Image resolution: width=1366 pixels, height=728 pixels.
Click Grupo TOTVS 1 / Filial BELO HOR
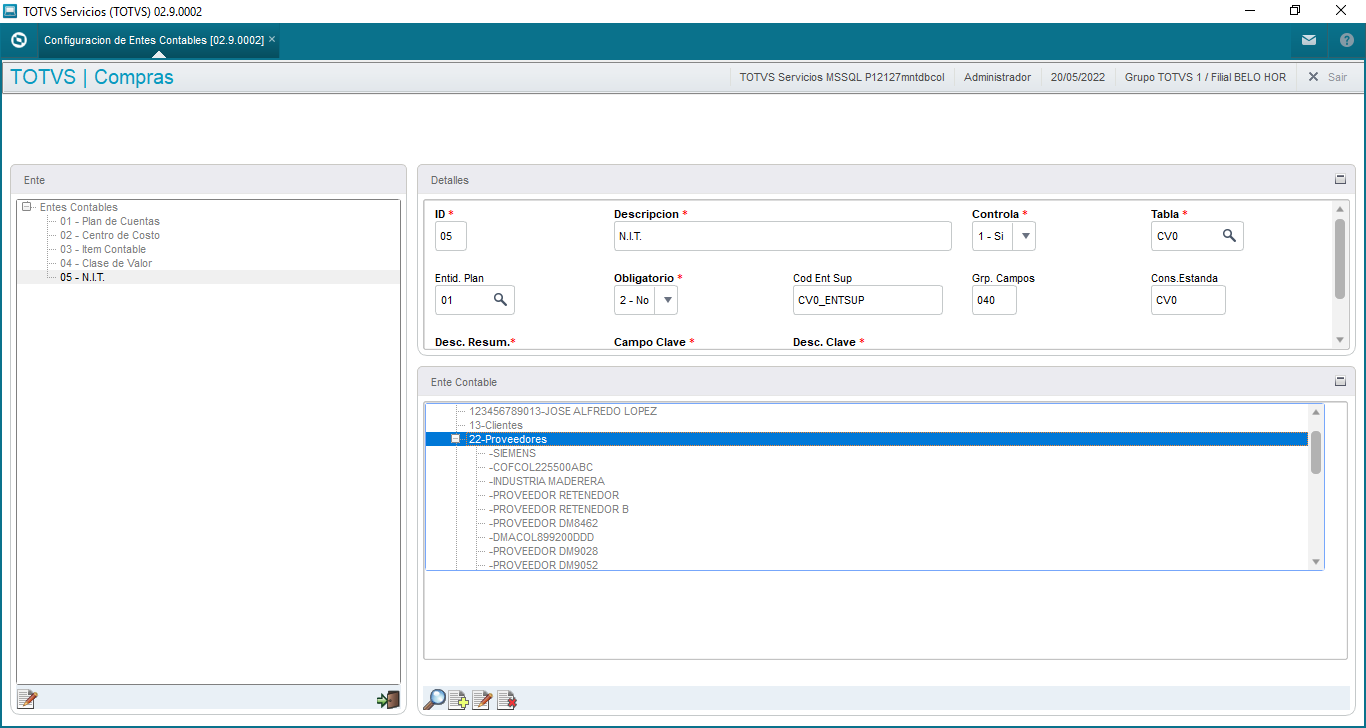pyautogui.click(x=1205, y=77)
